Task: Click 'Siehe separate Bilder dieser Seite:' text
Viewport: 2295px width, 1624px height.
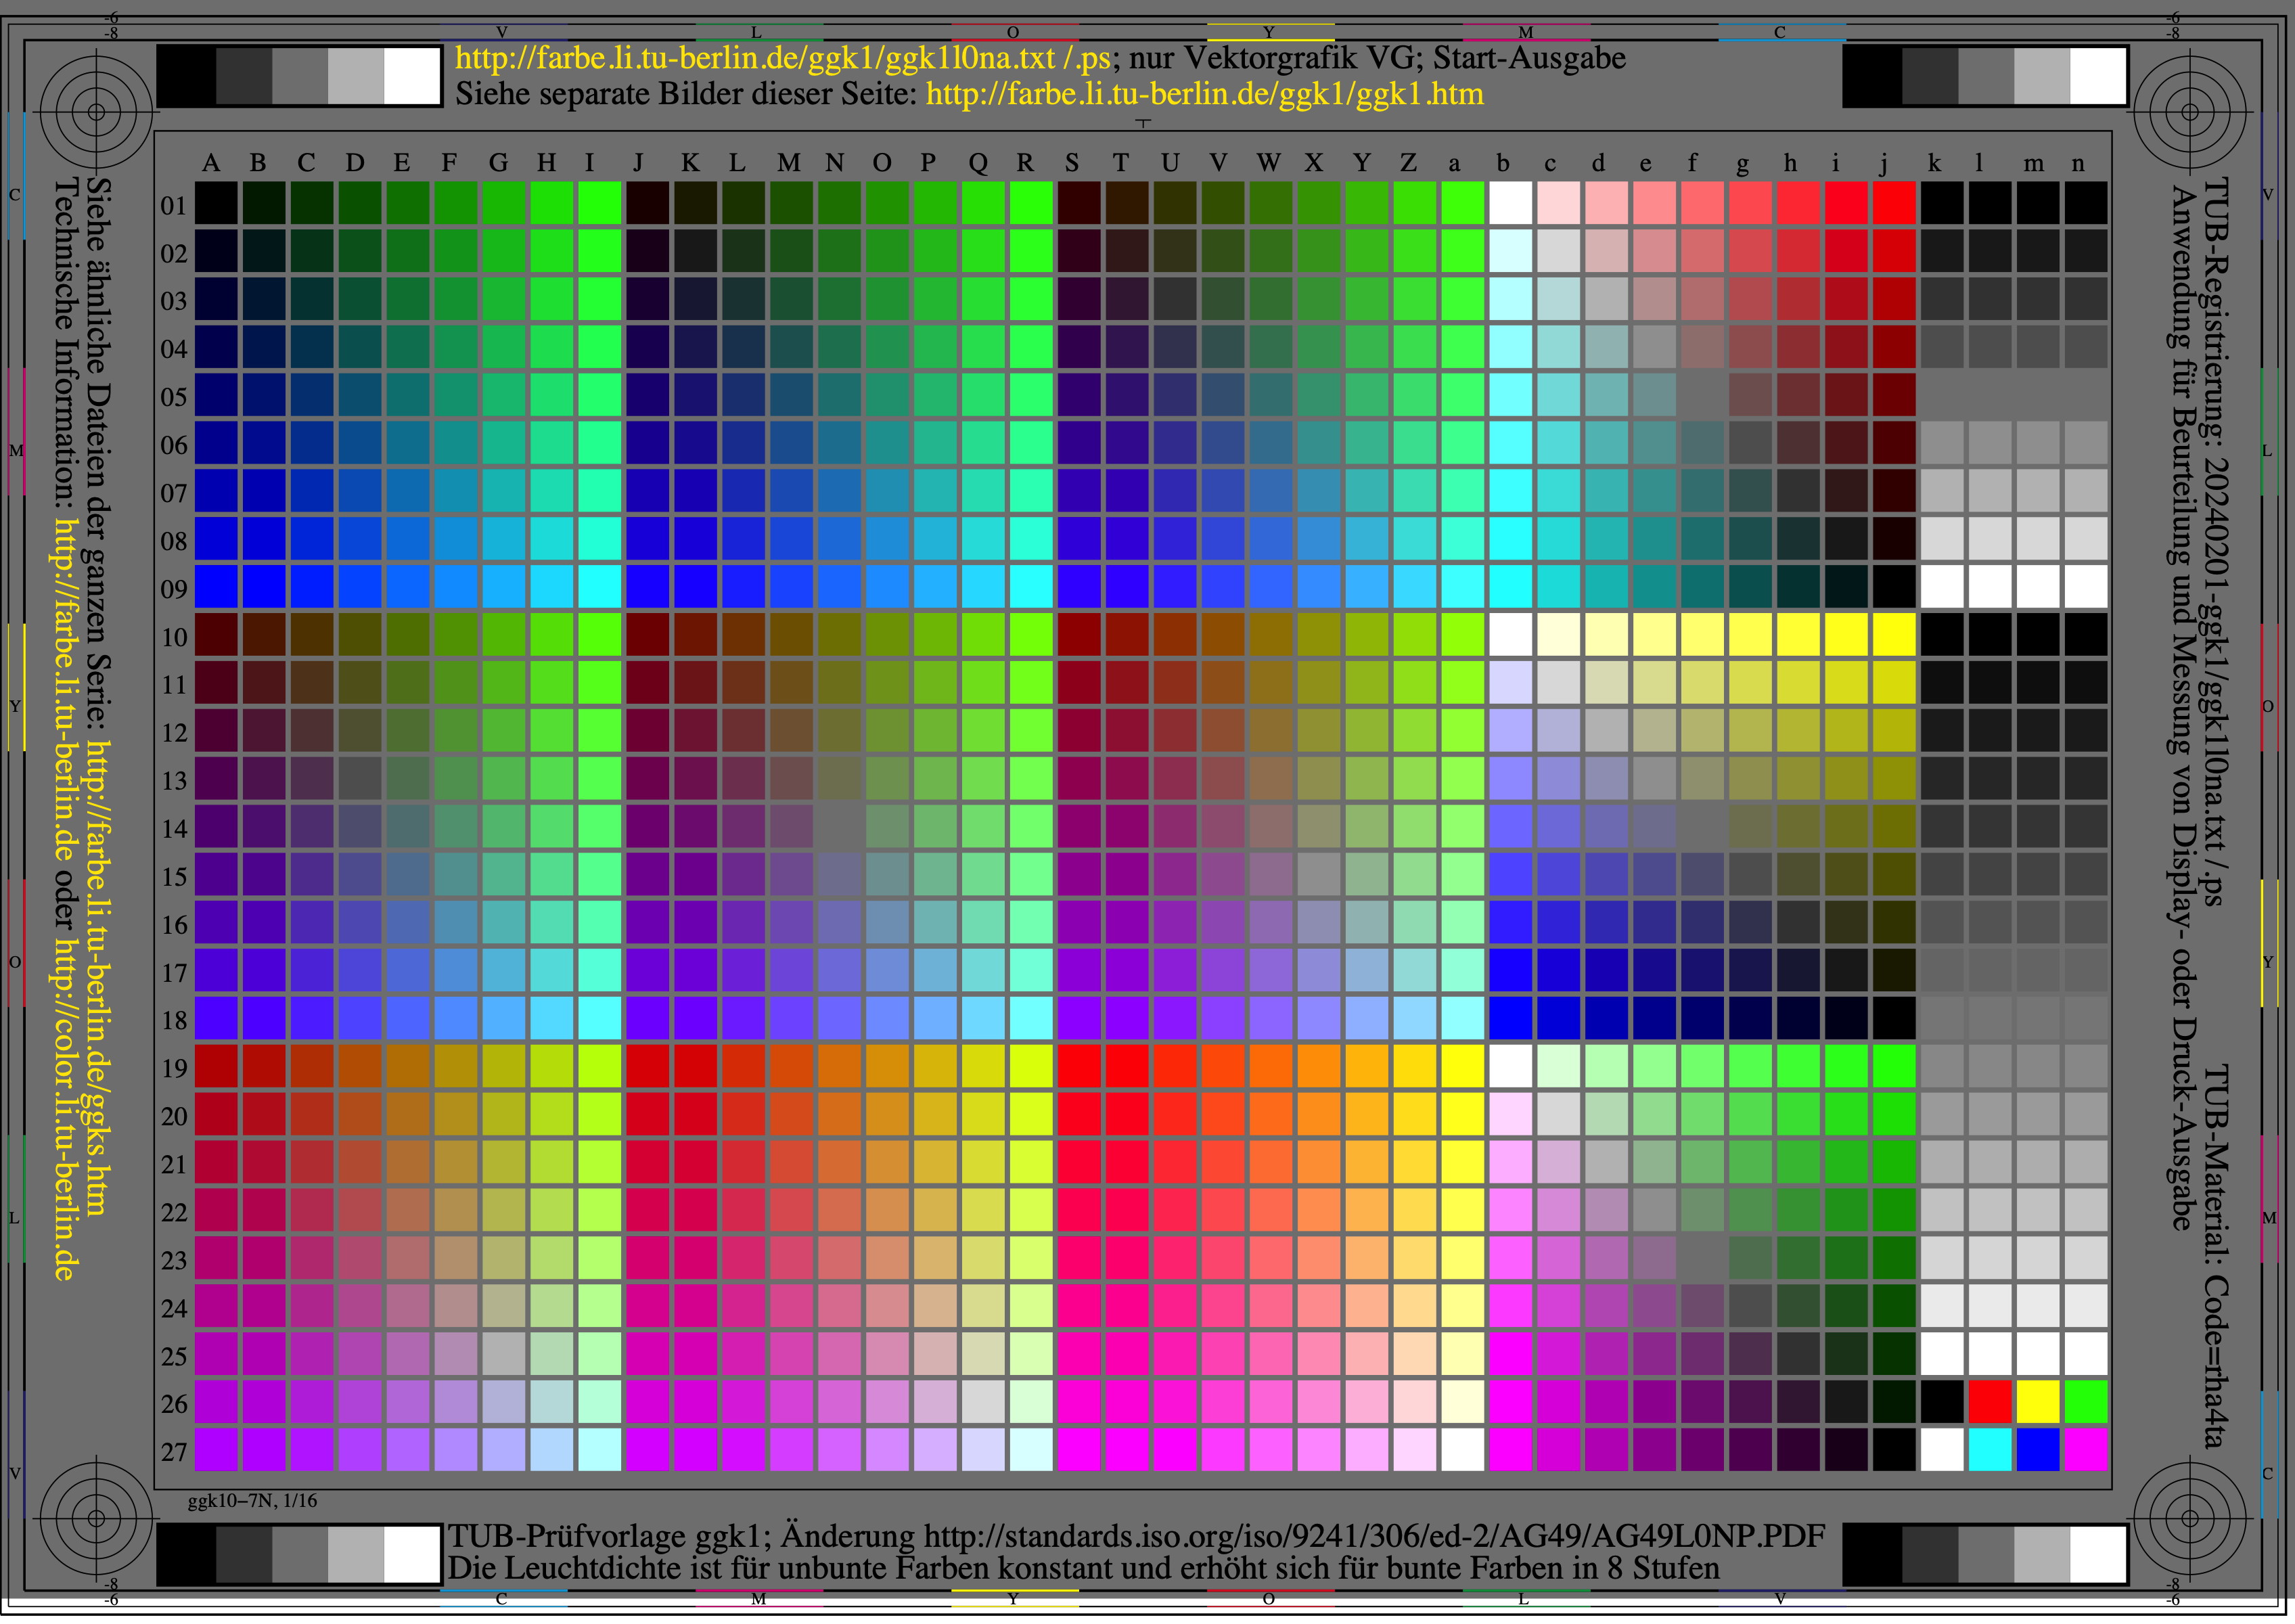Action: click(687, 94)
